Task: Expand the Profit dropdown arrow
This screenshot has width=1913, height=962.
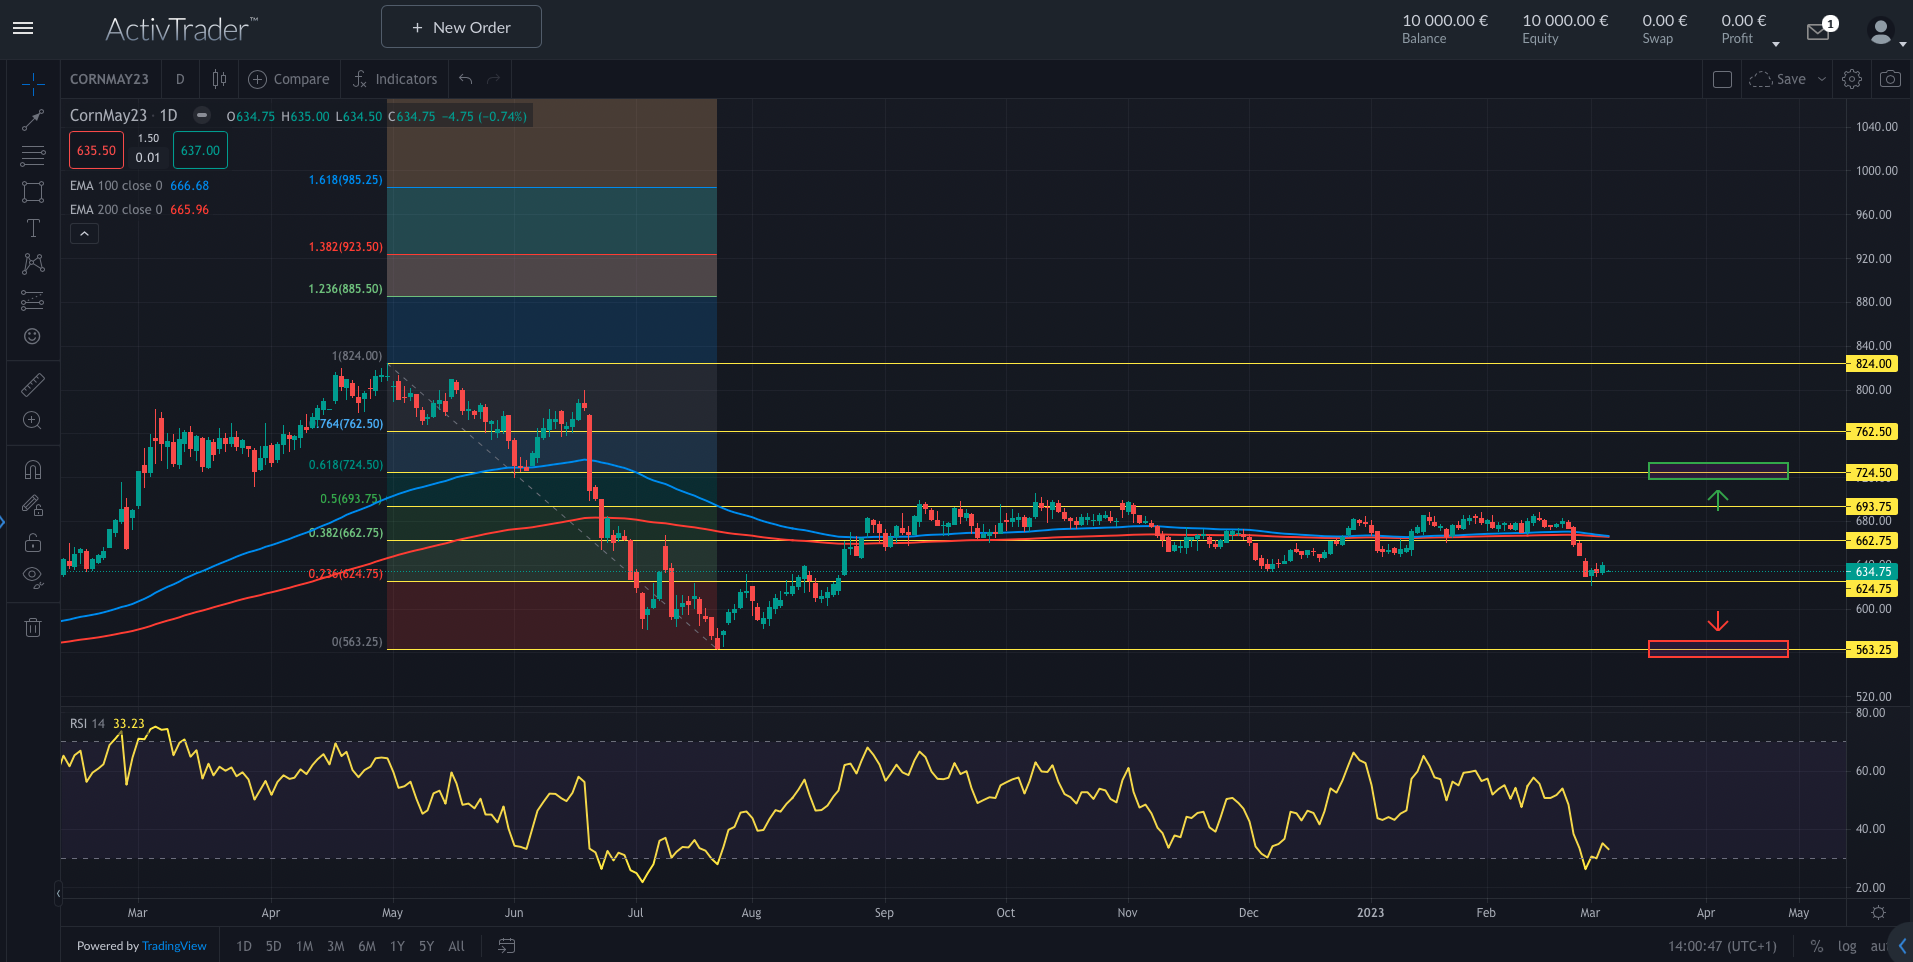Action: click(1776, 44)
